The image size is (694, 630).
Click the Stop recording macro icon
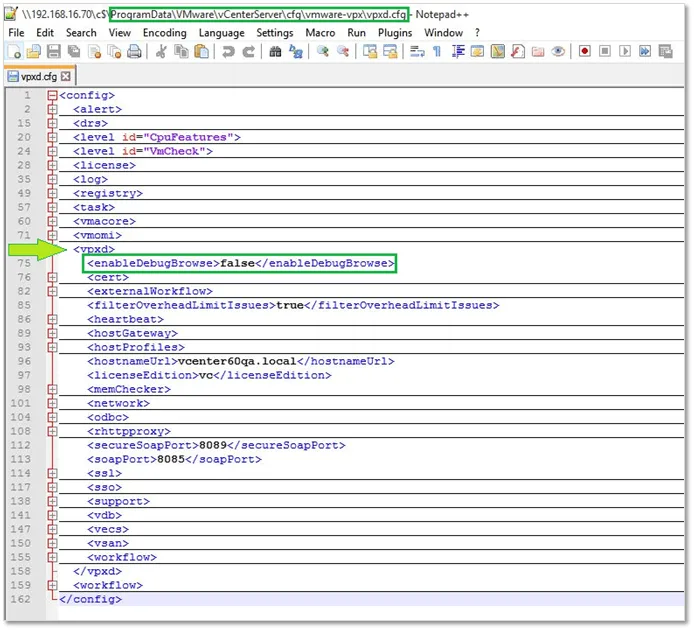click(605, 51)
